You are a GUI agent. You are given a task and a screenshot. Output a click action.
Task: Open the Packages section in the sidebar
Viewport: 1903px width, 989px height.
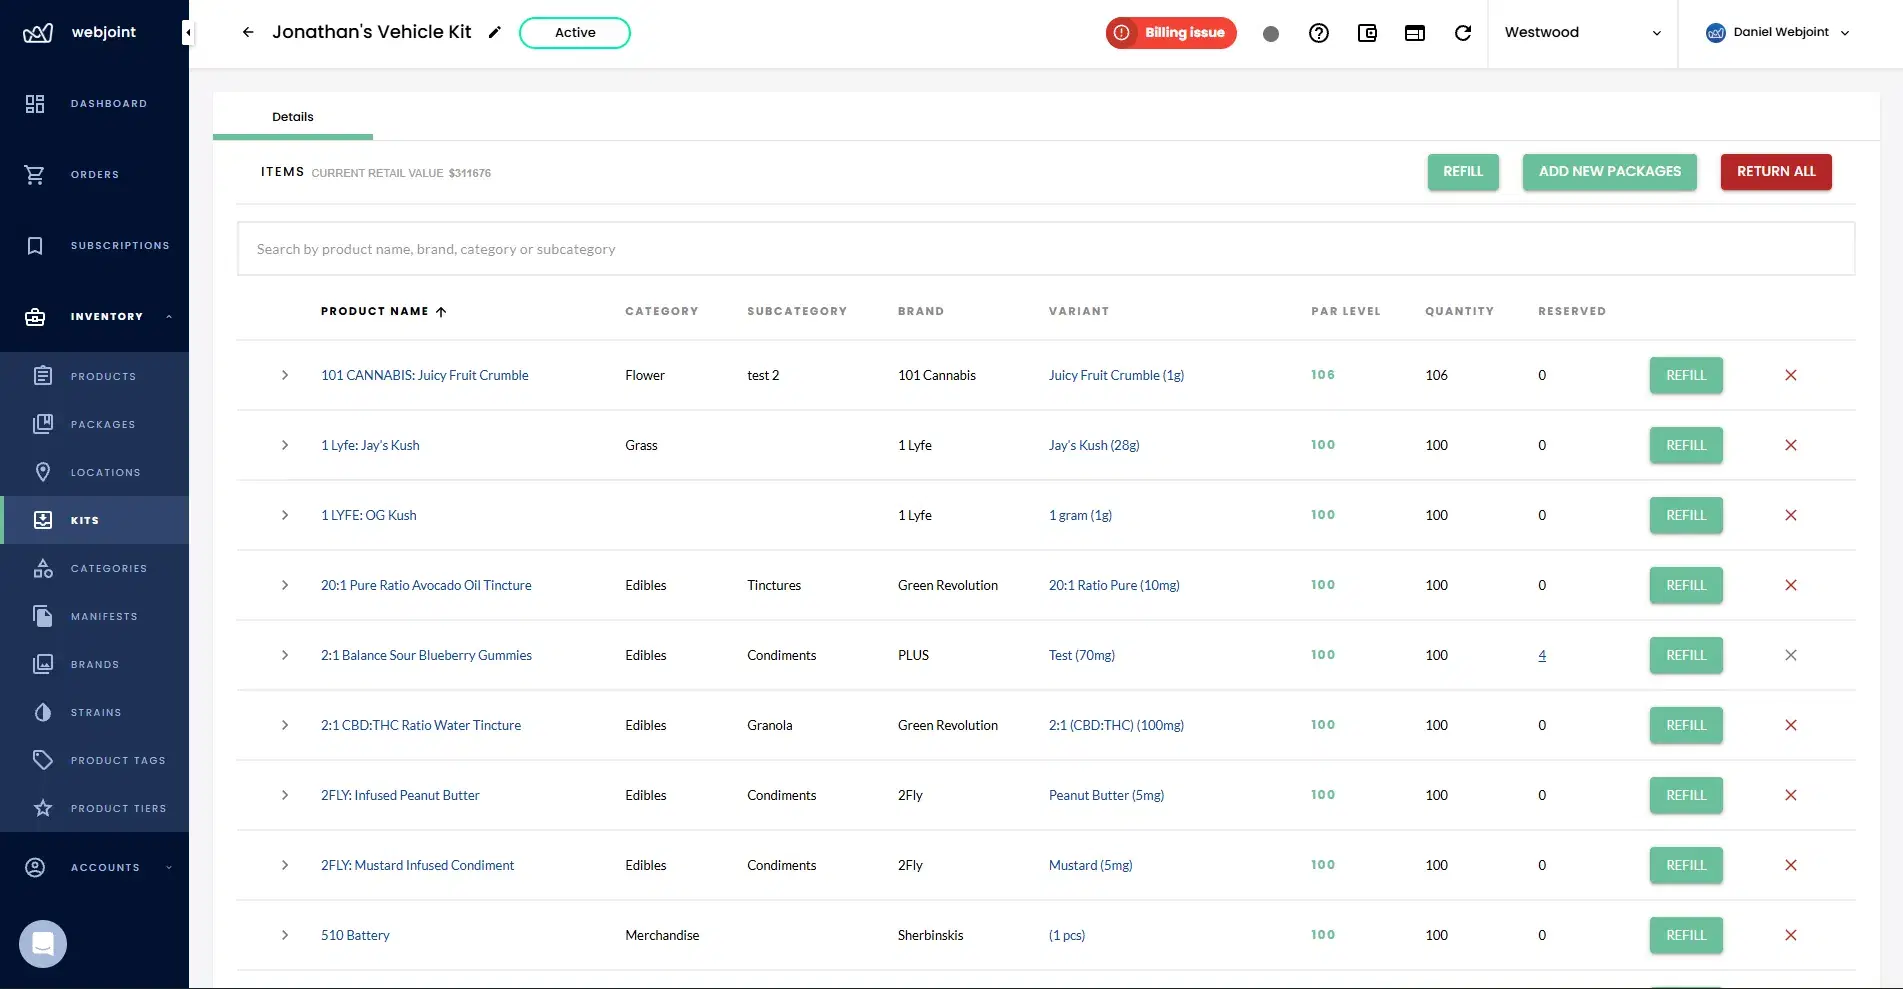103,424
